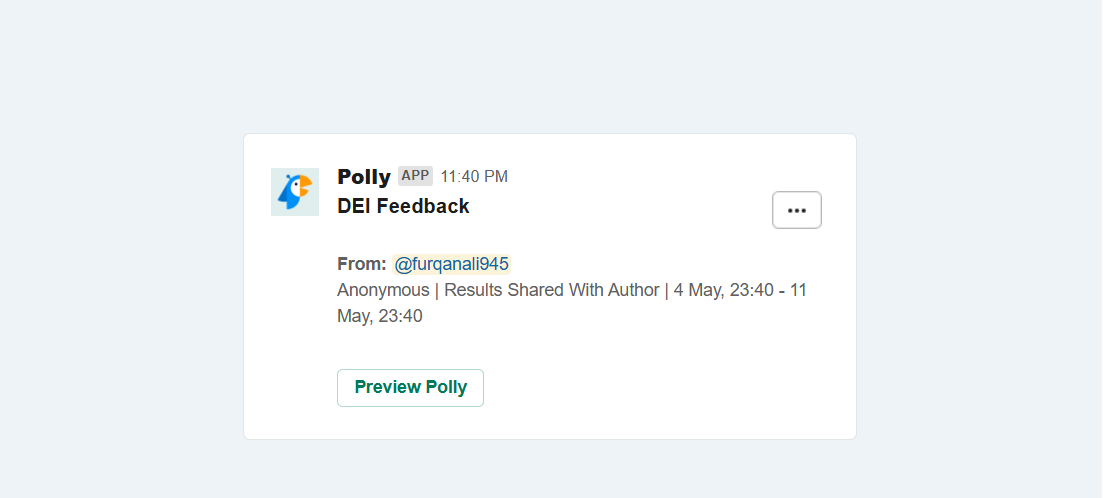The height and width of the screenshot is (498, 1103).
Task: Click the Polly parrot avatar icon
Action: coord(295,192)
